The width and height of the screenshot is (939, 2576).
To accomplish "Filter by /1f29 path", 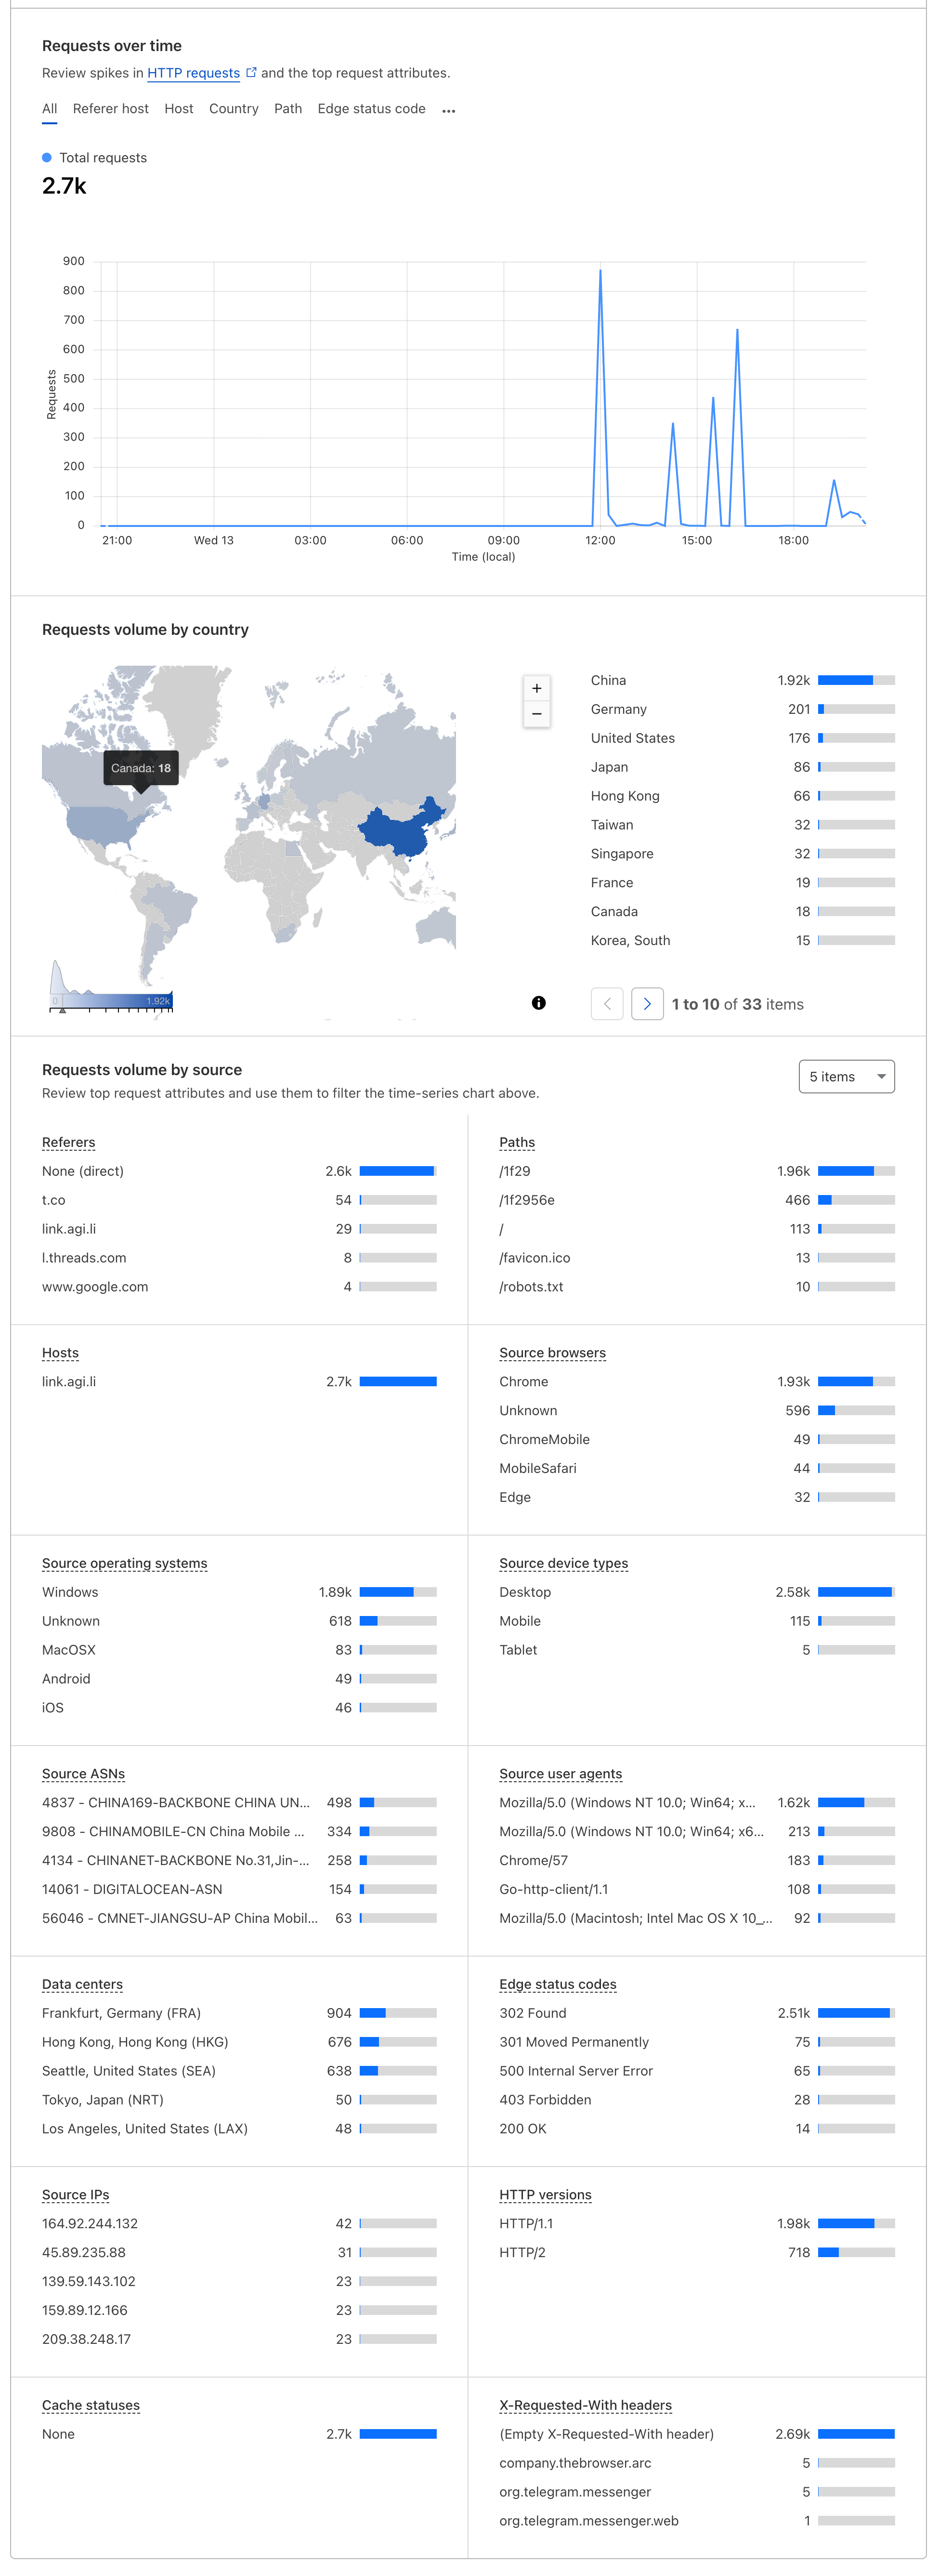I will (697, 1171).
